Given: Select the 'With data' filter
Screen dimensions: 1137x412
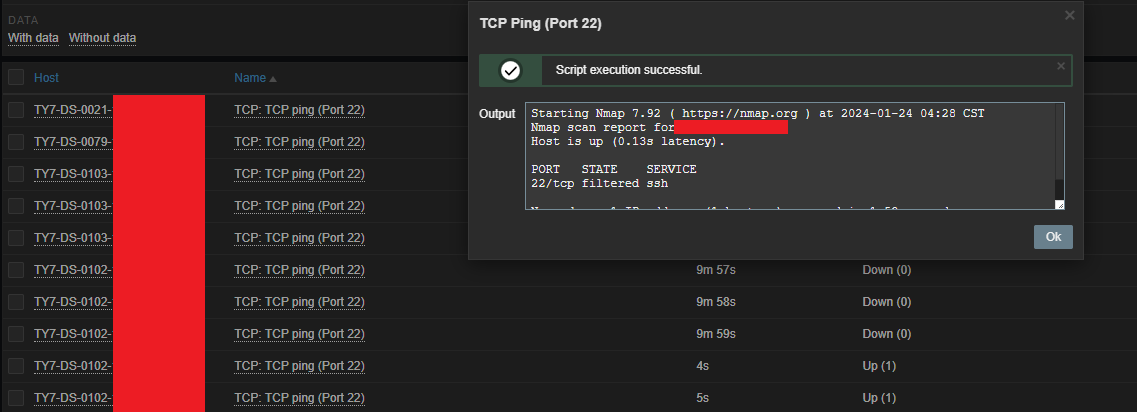Looking at the screenshot, I should (x=34, y=38).
